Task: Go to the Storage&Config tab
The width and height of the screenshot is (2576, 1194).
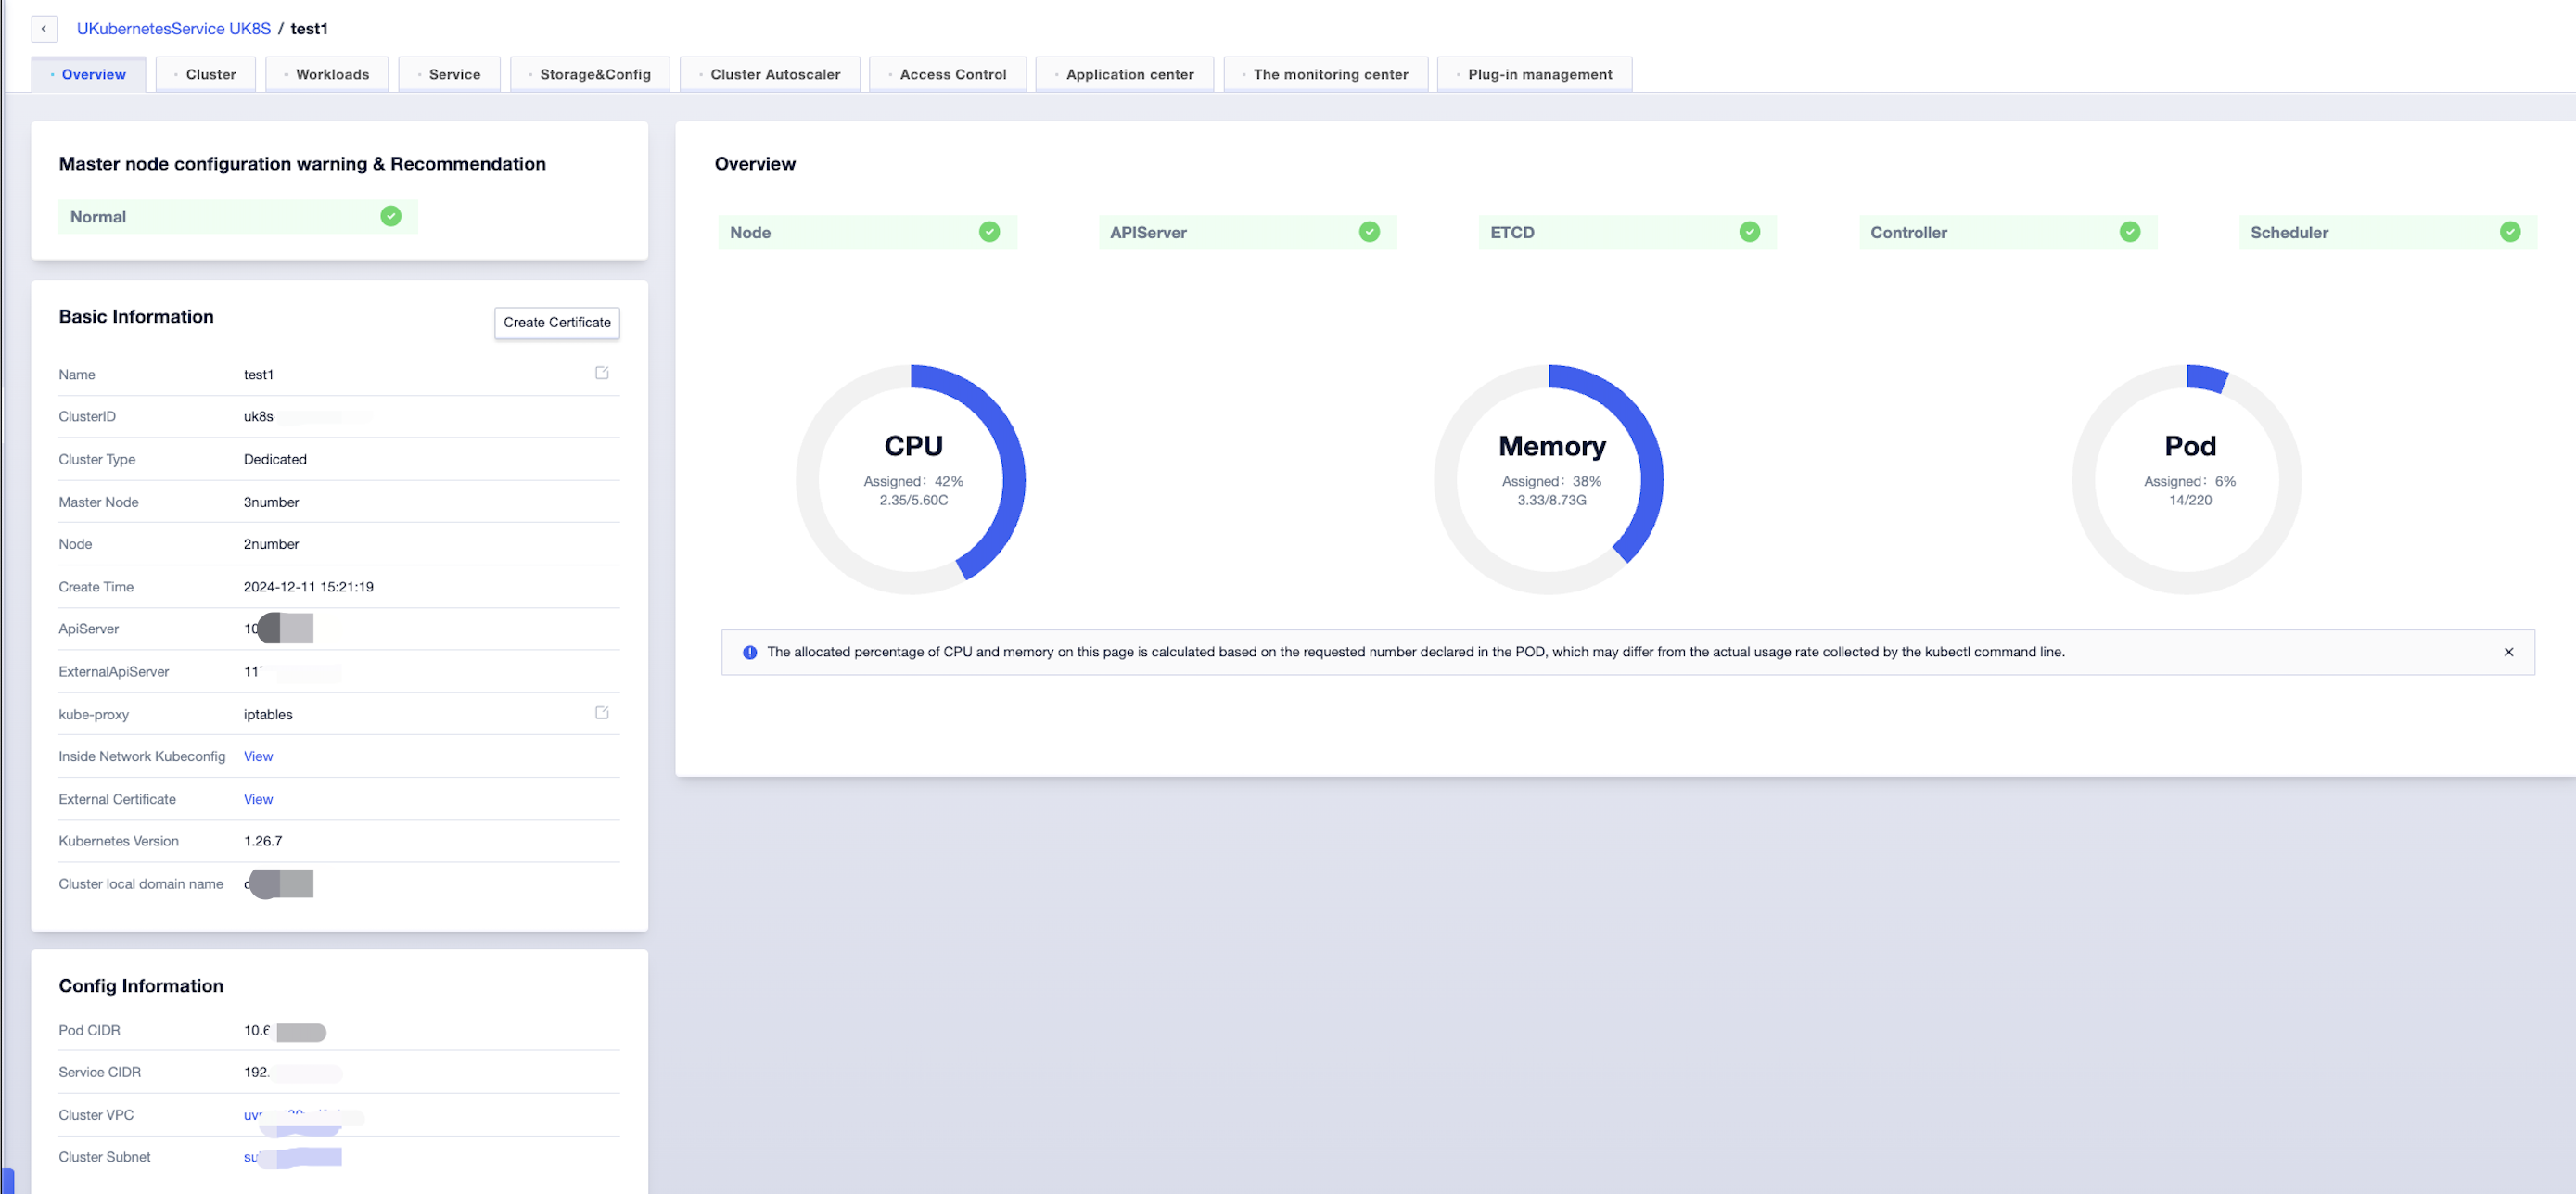Action: click(x=590, y=74)
